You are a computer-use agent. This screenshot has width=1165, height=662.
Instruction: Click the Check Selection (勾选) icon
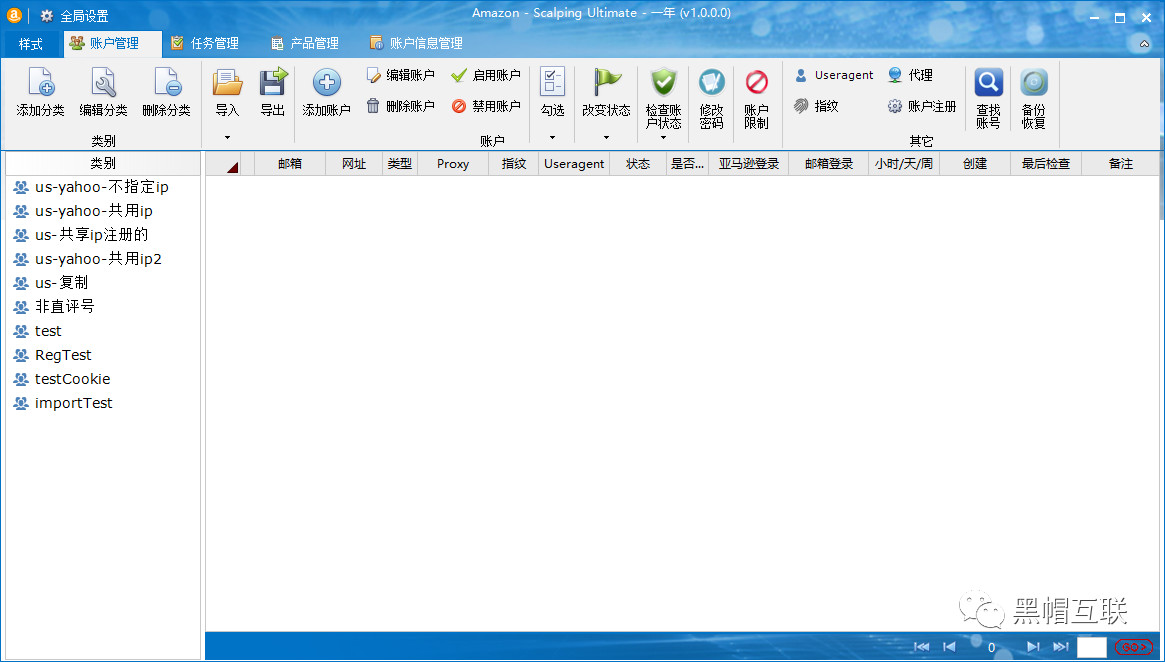pos(552,82)
